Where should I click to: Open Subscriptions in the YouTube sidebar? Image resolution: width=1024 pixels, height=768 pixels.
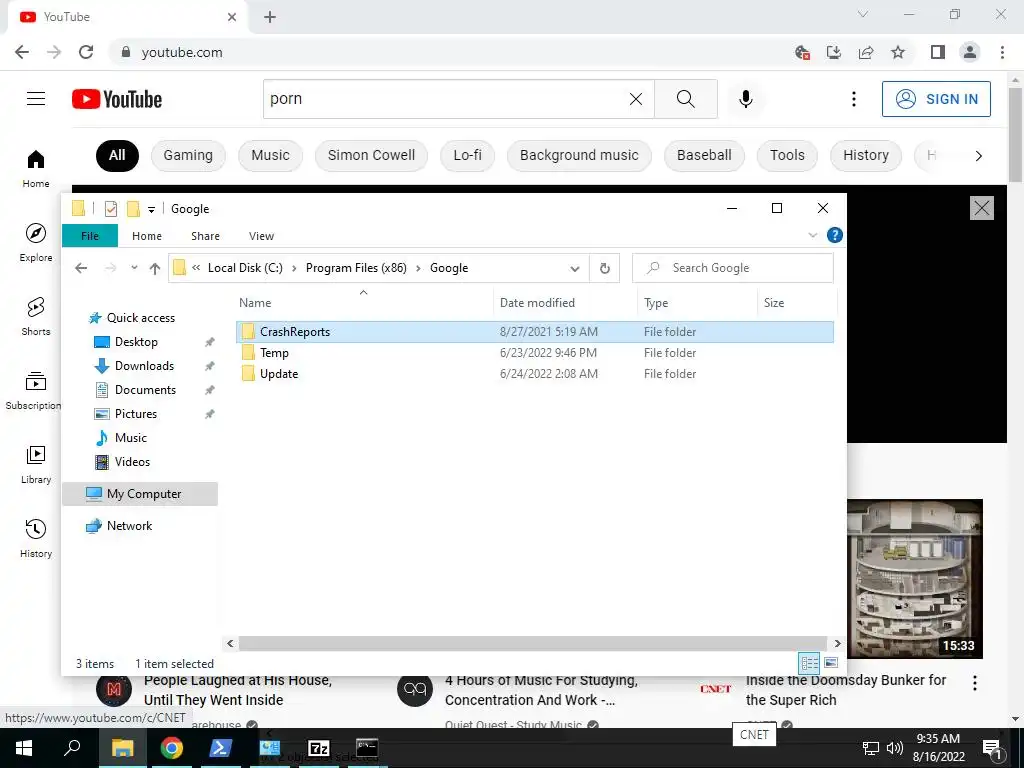coord(34,391)
